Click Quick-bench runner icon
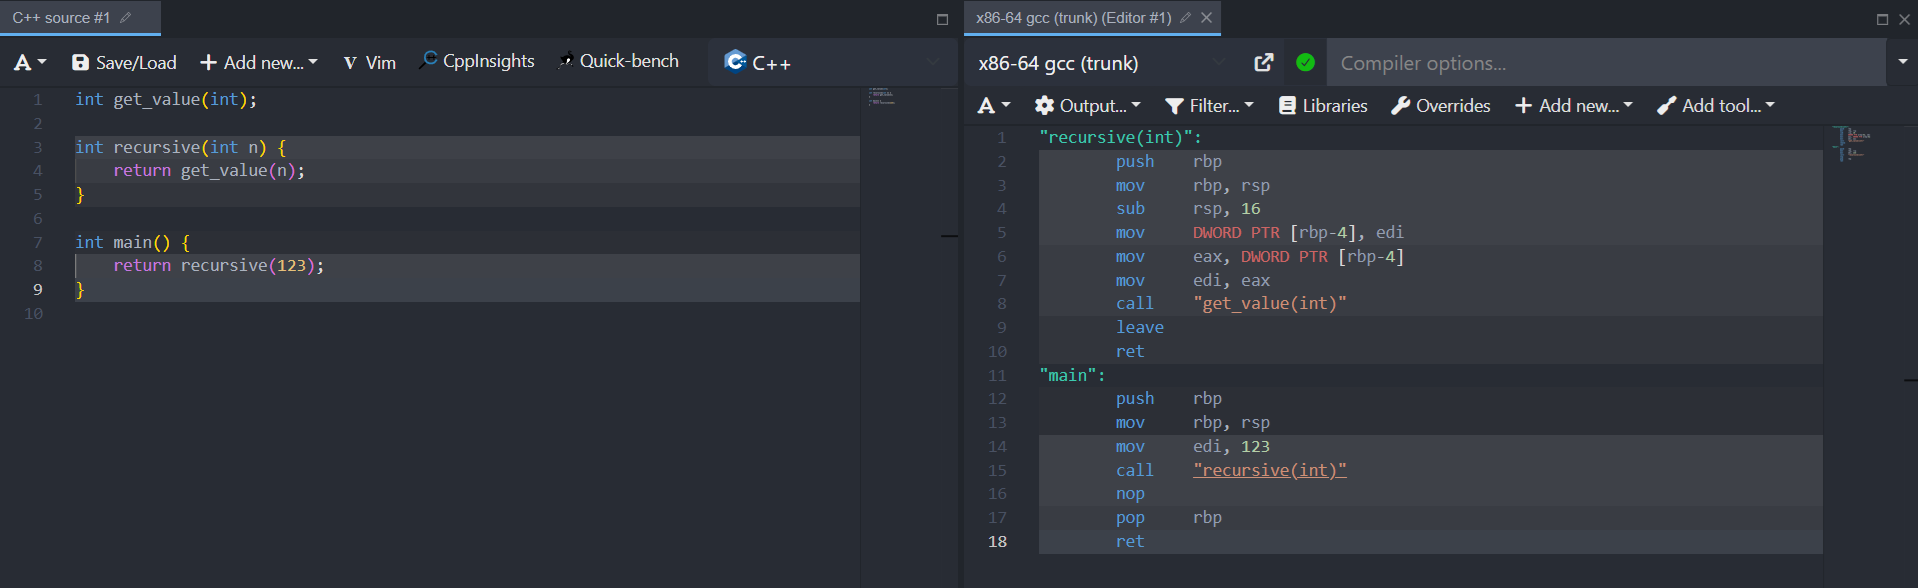This screenshot has width=1918, height=588. click(x=566, y=61)
